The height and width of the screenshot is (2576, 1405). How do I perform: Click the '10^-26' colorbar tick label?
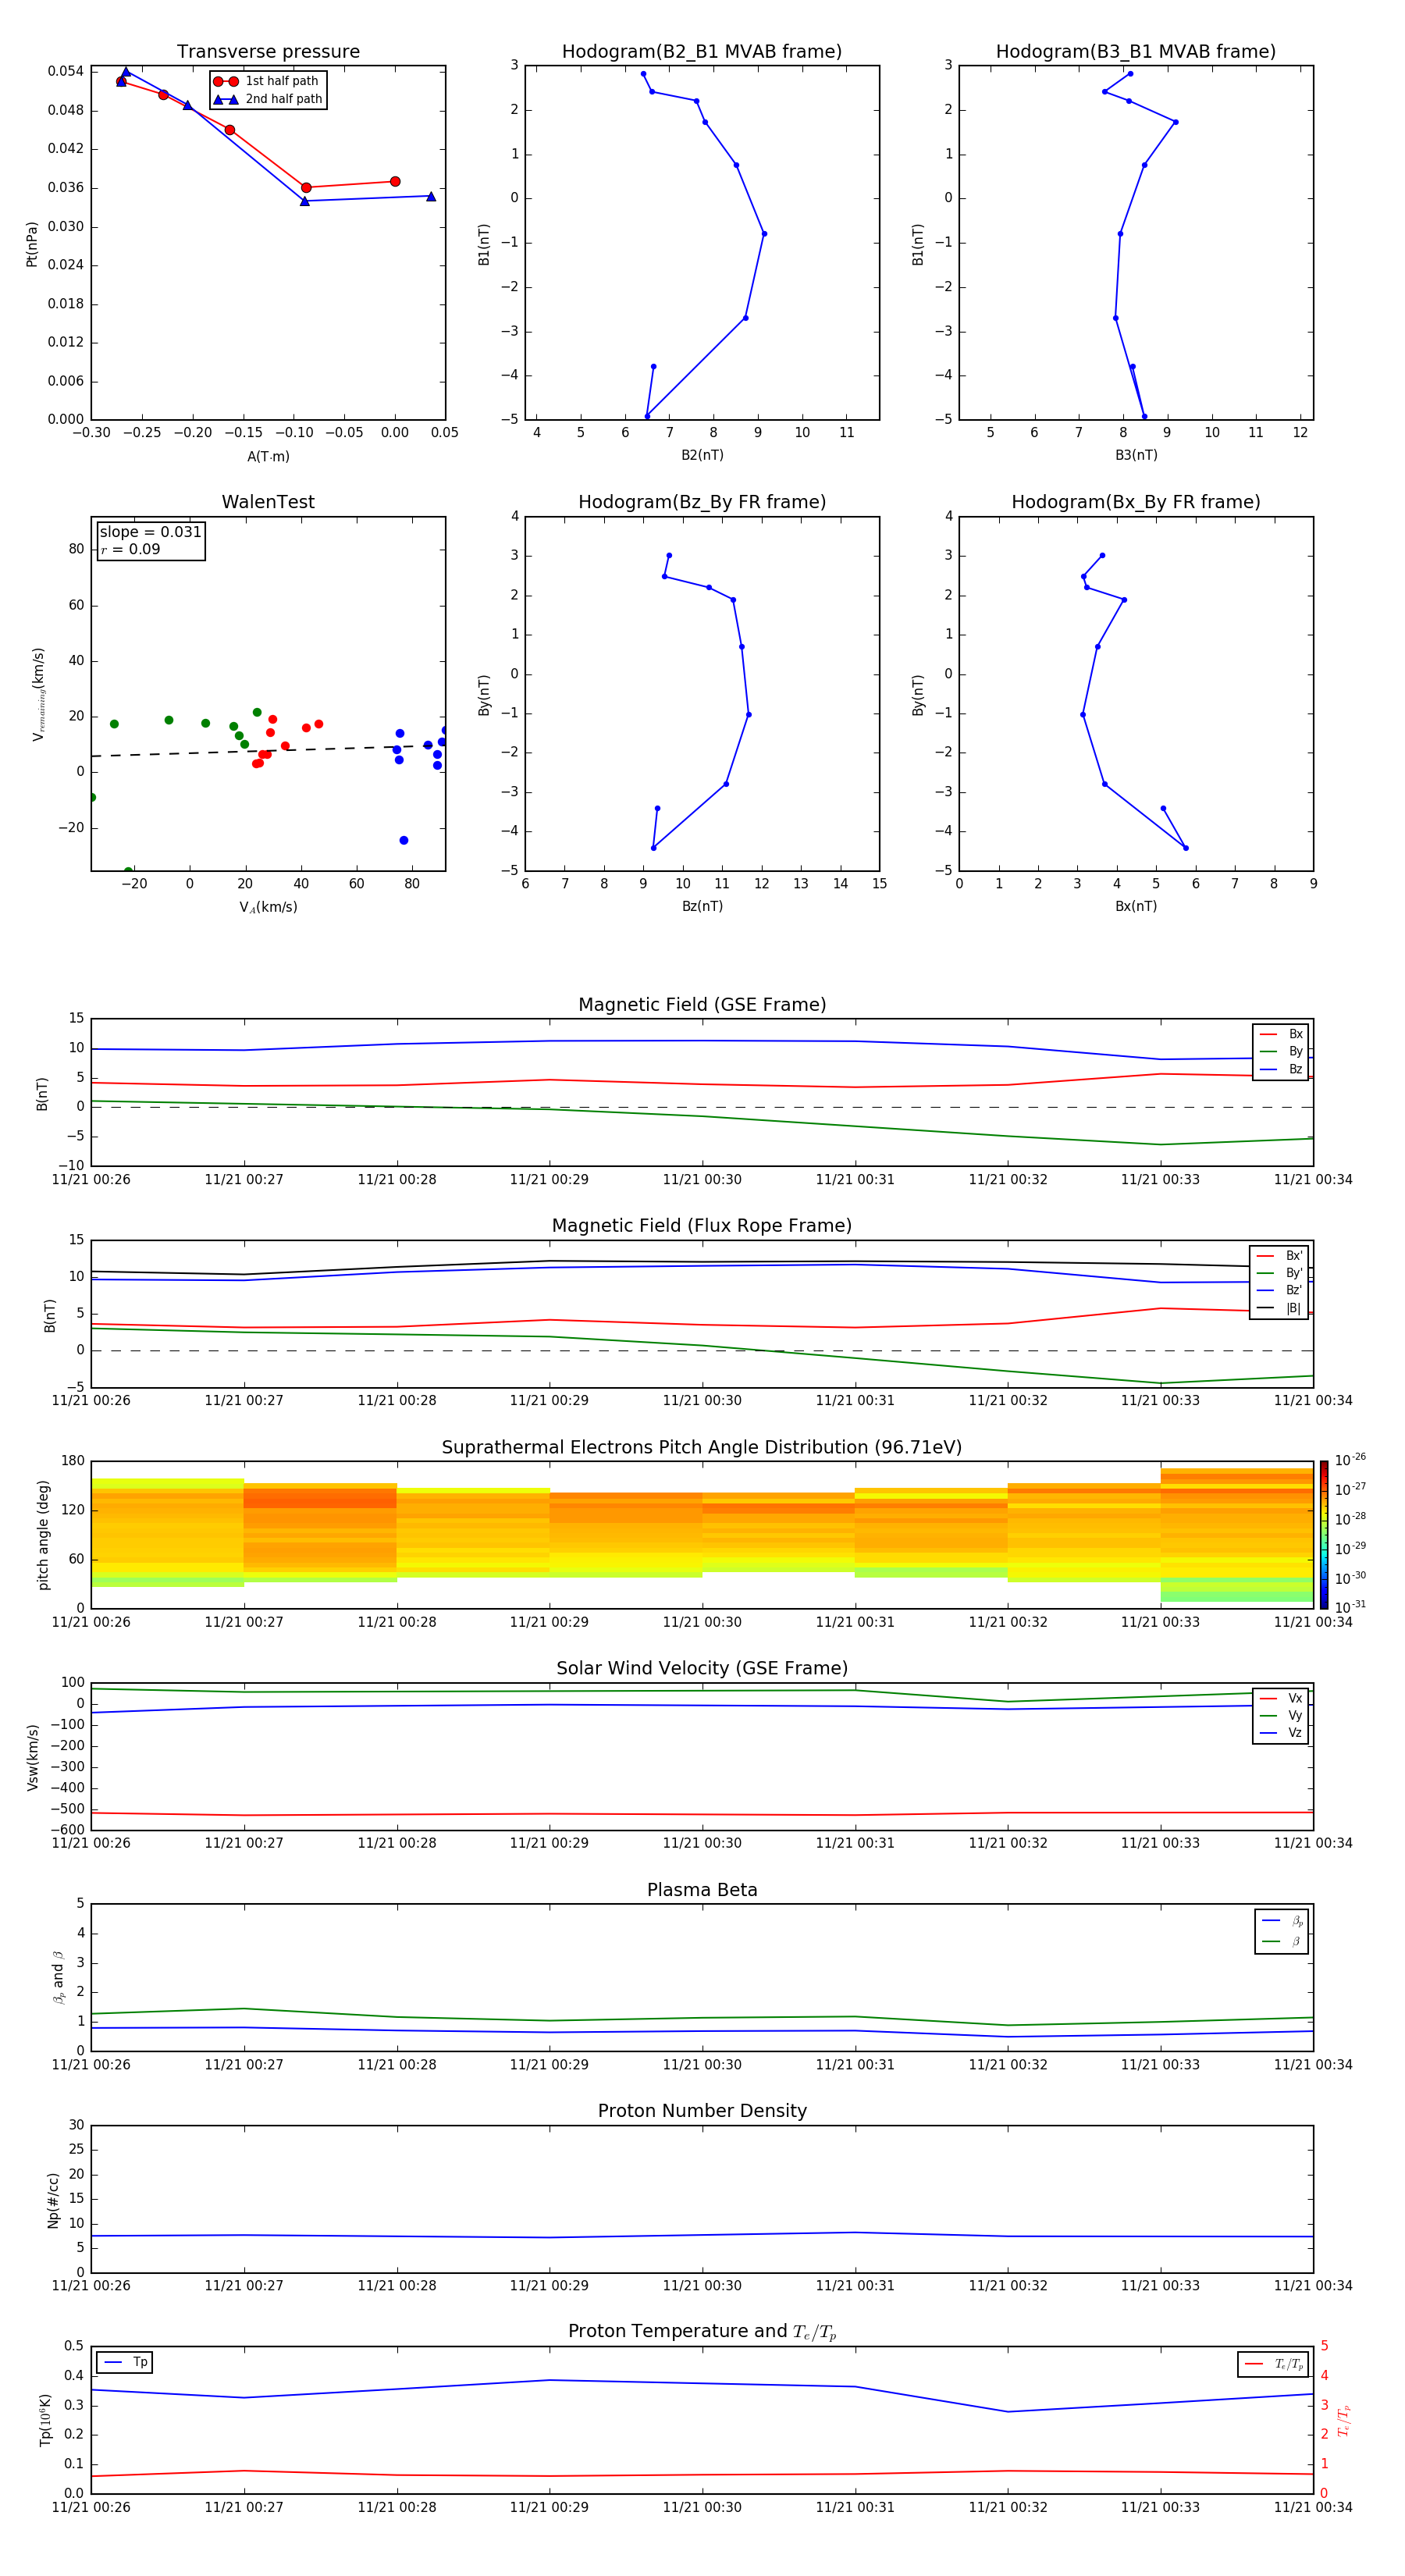click(x=1350, y=1460)
